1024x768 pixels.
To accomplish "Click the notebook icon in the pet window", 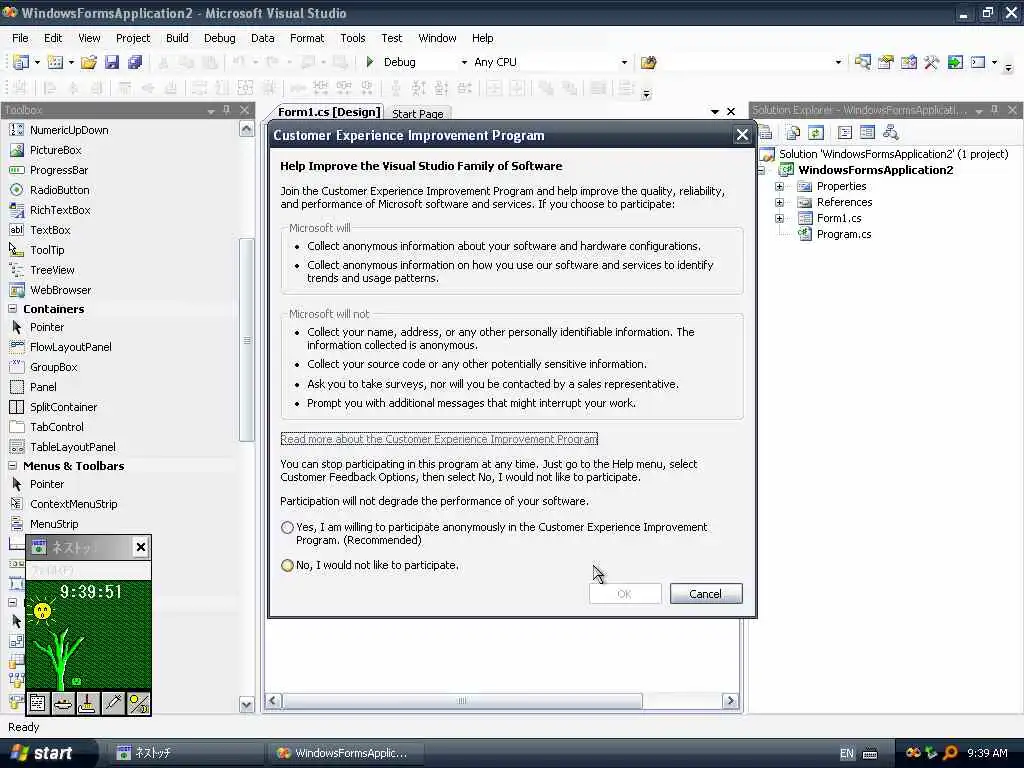I will (38, 703).
